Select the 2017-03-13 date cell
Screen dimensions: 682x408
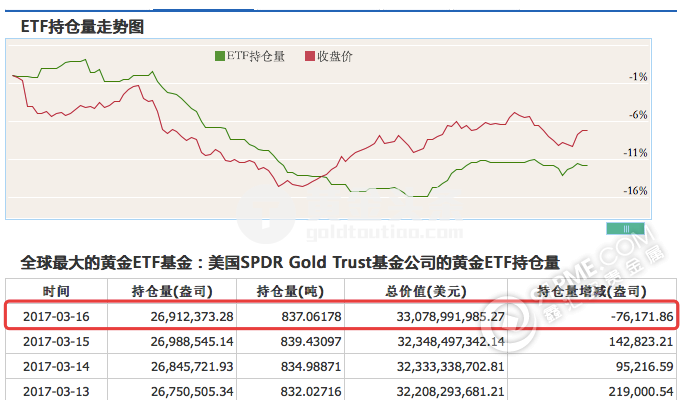coord(56,391)
